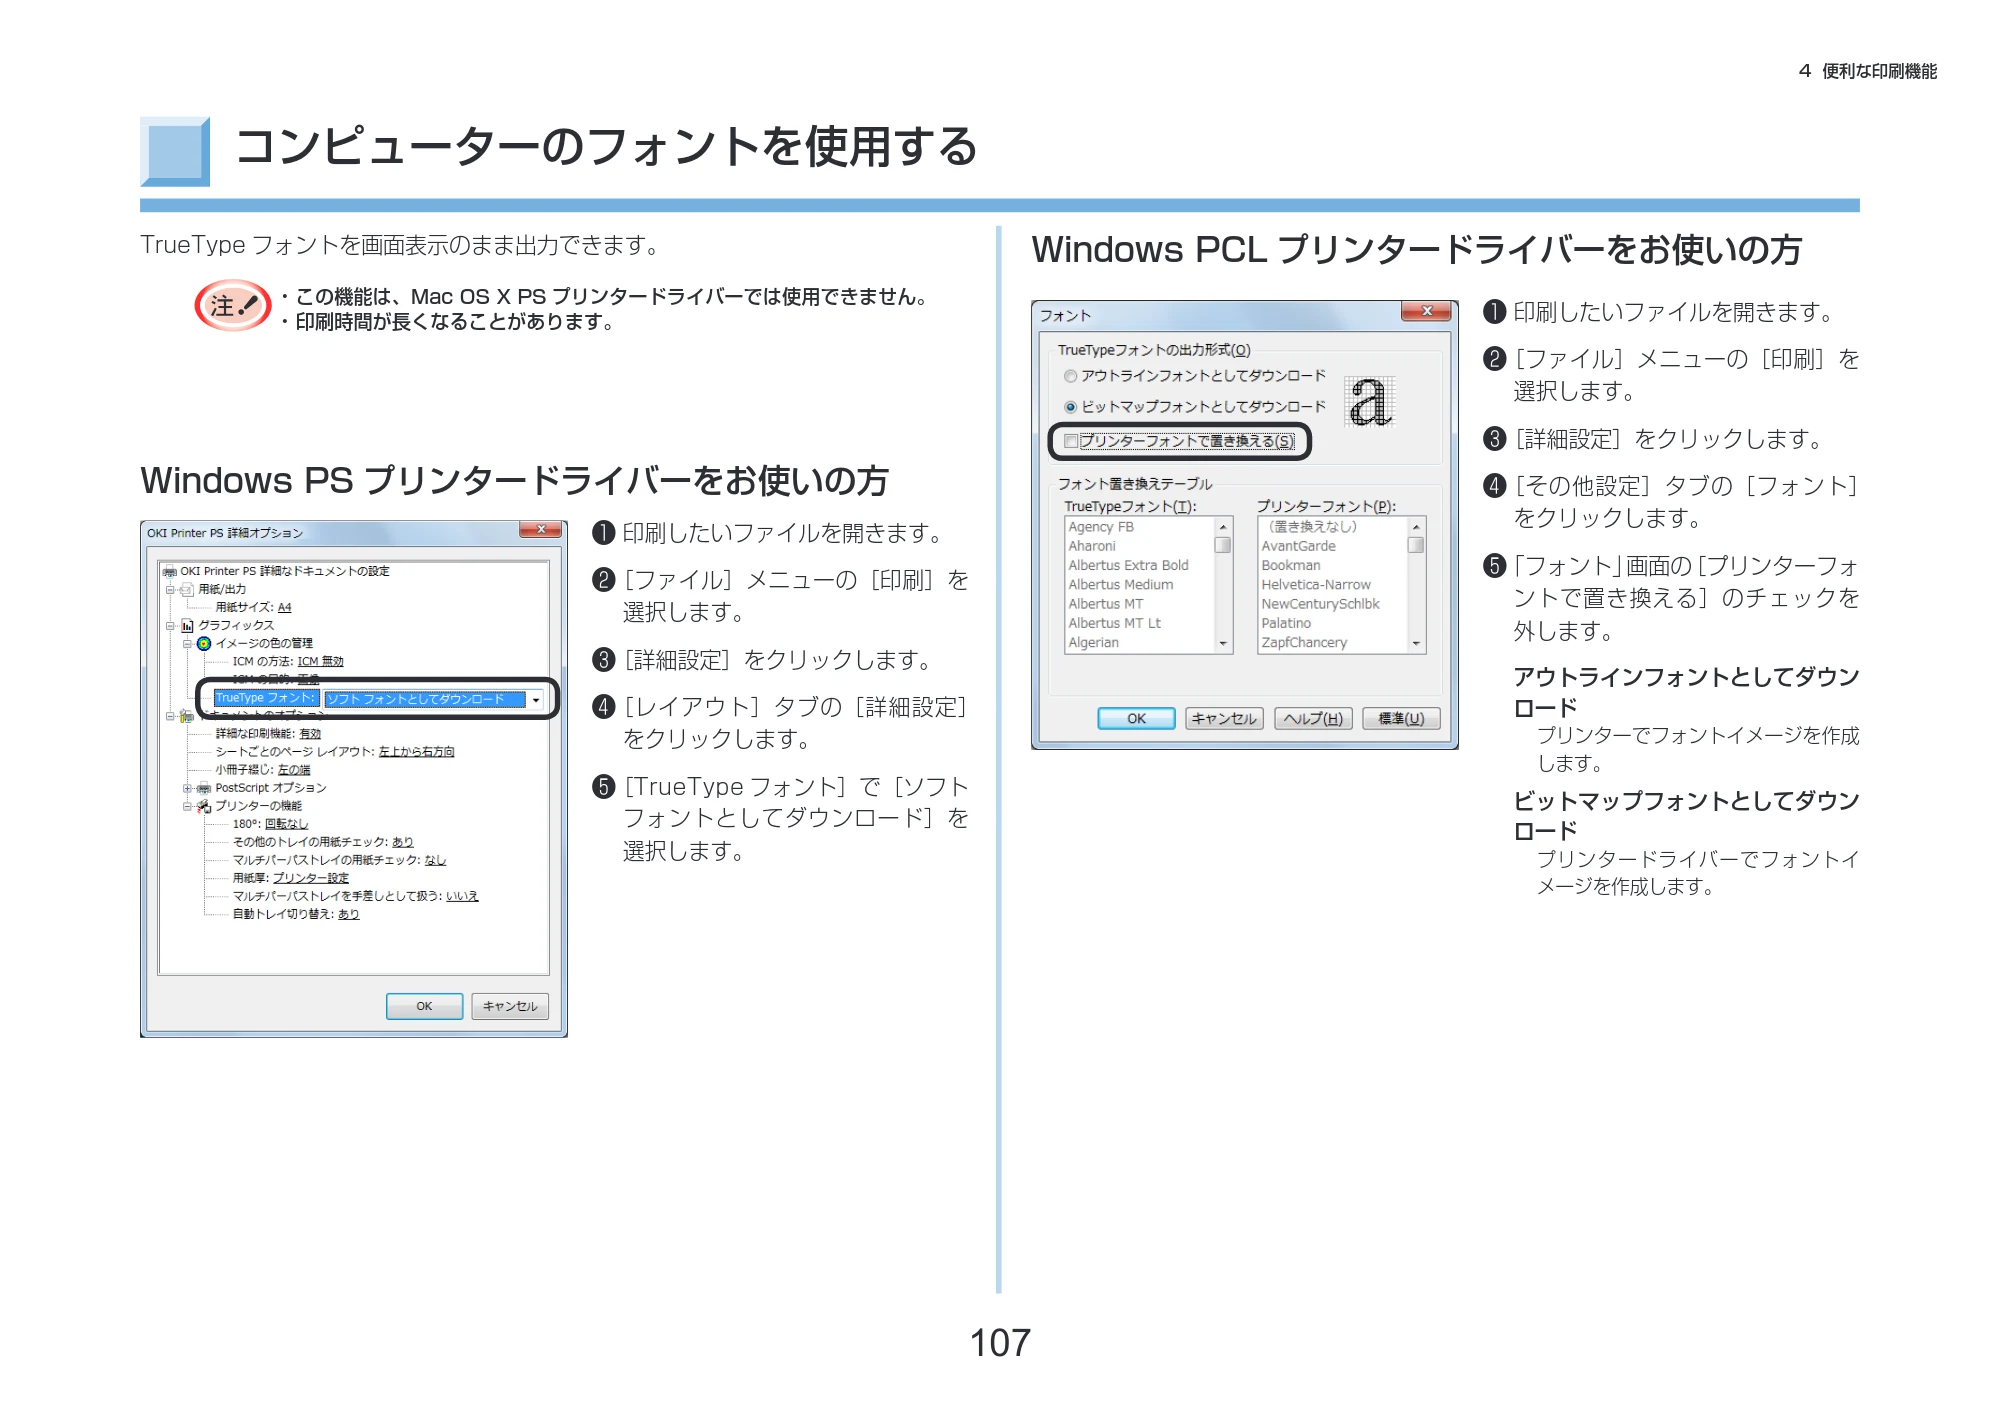2001x1417 pixels.
Task: Collapse the イメージの色の管理 node
Action: [x=188, y=644]
